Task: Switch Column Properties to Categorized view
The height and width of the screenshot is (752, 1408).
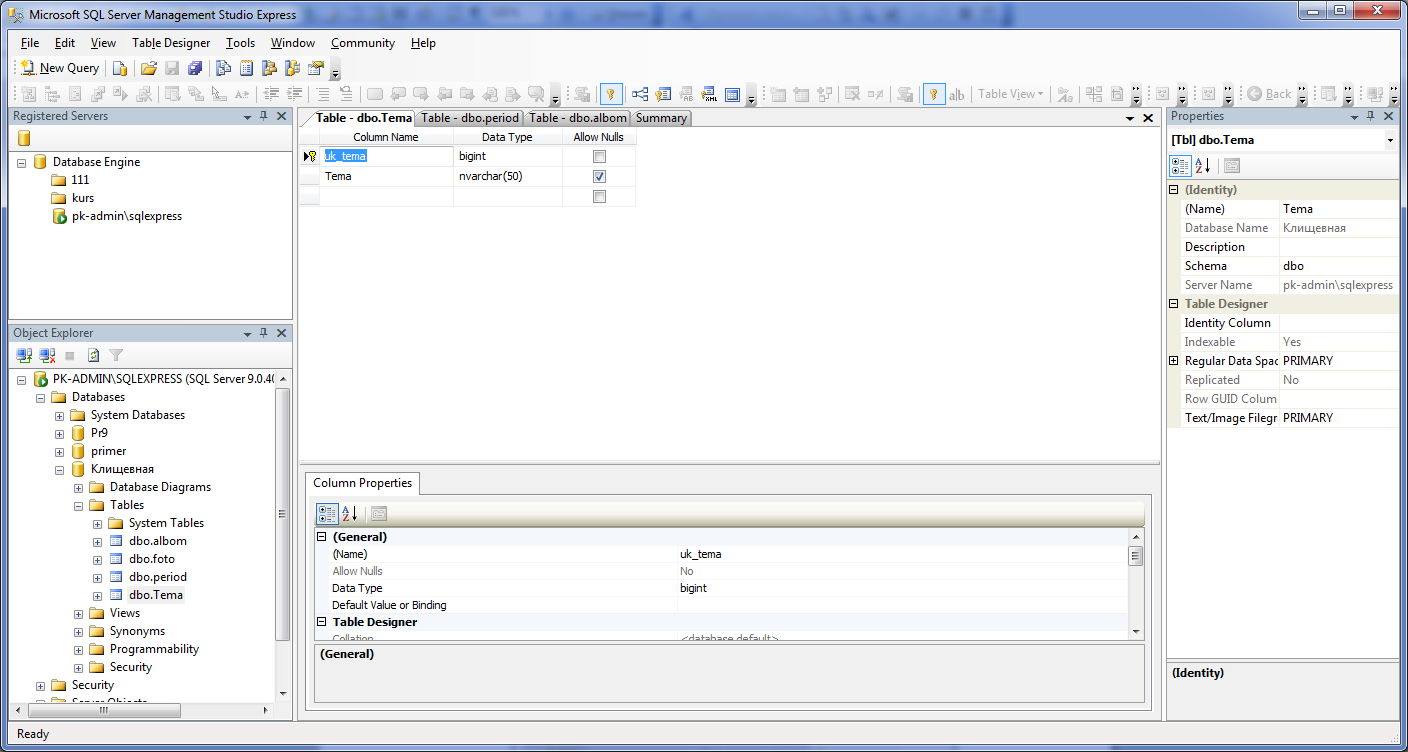Action: 327,514
